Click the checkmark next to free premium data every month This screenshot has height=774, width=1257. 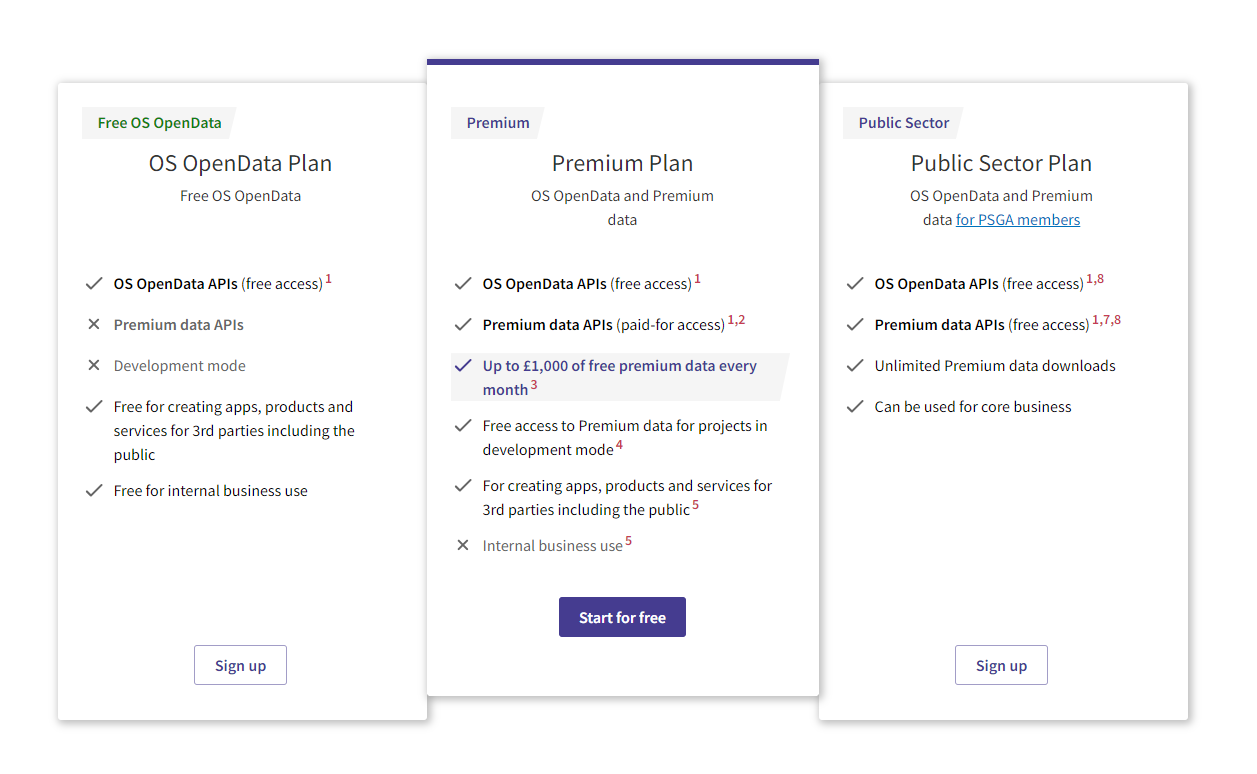[463, 366]
